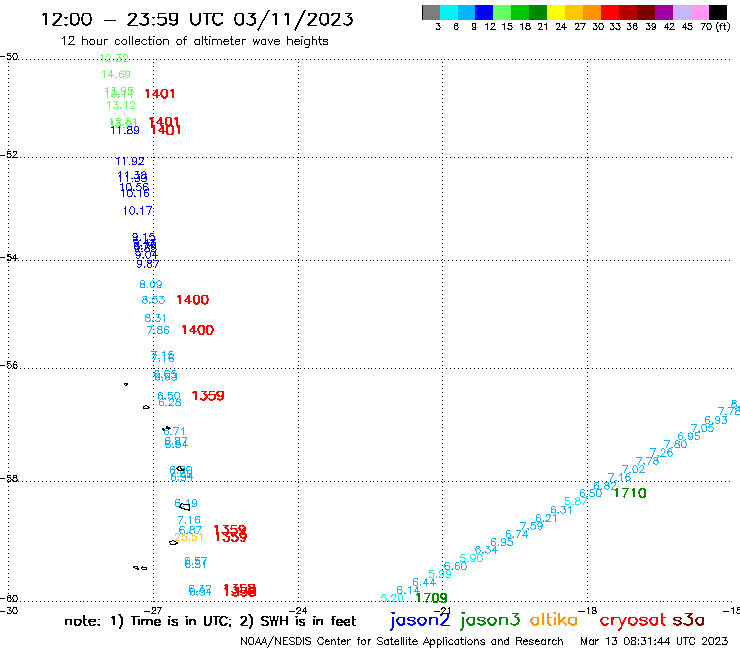740x650 pixels.
Task: Click the wave height value '7.86'
Action: [x=158, y=330]
